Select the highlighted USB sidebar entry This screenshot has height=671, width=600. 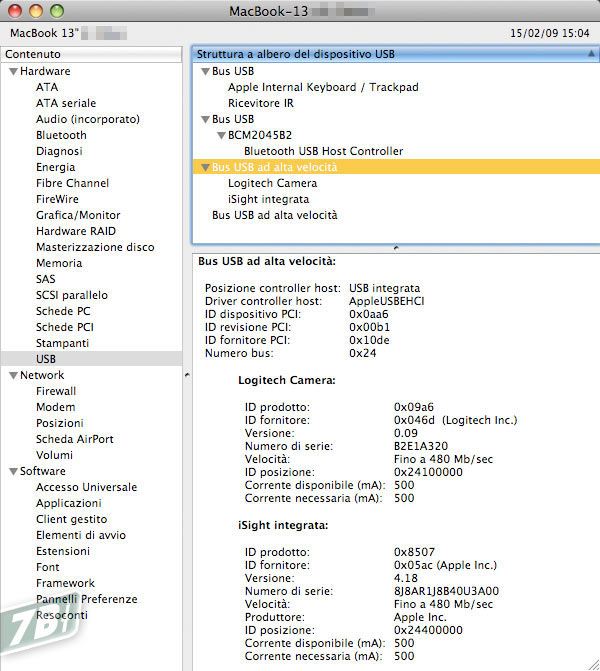(x=92, y=359)
